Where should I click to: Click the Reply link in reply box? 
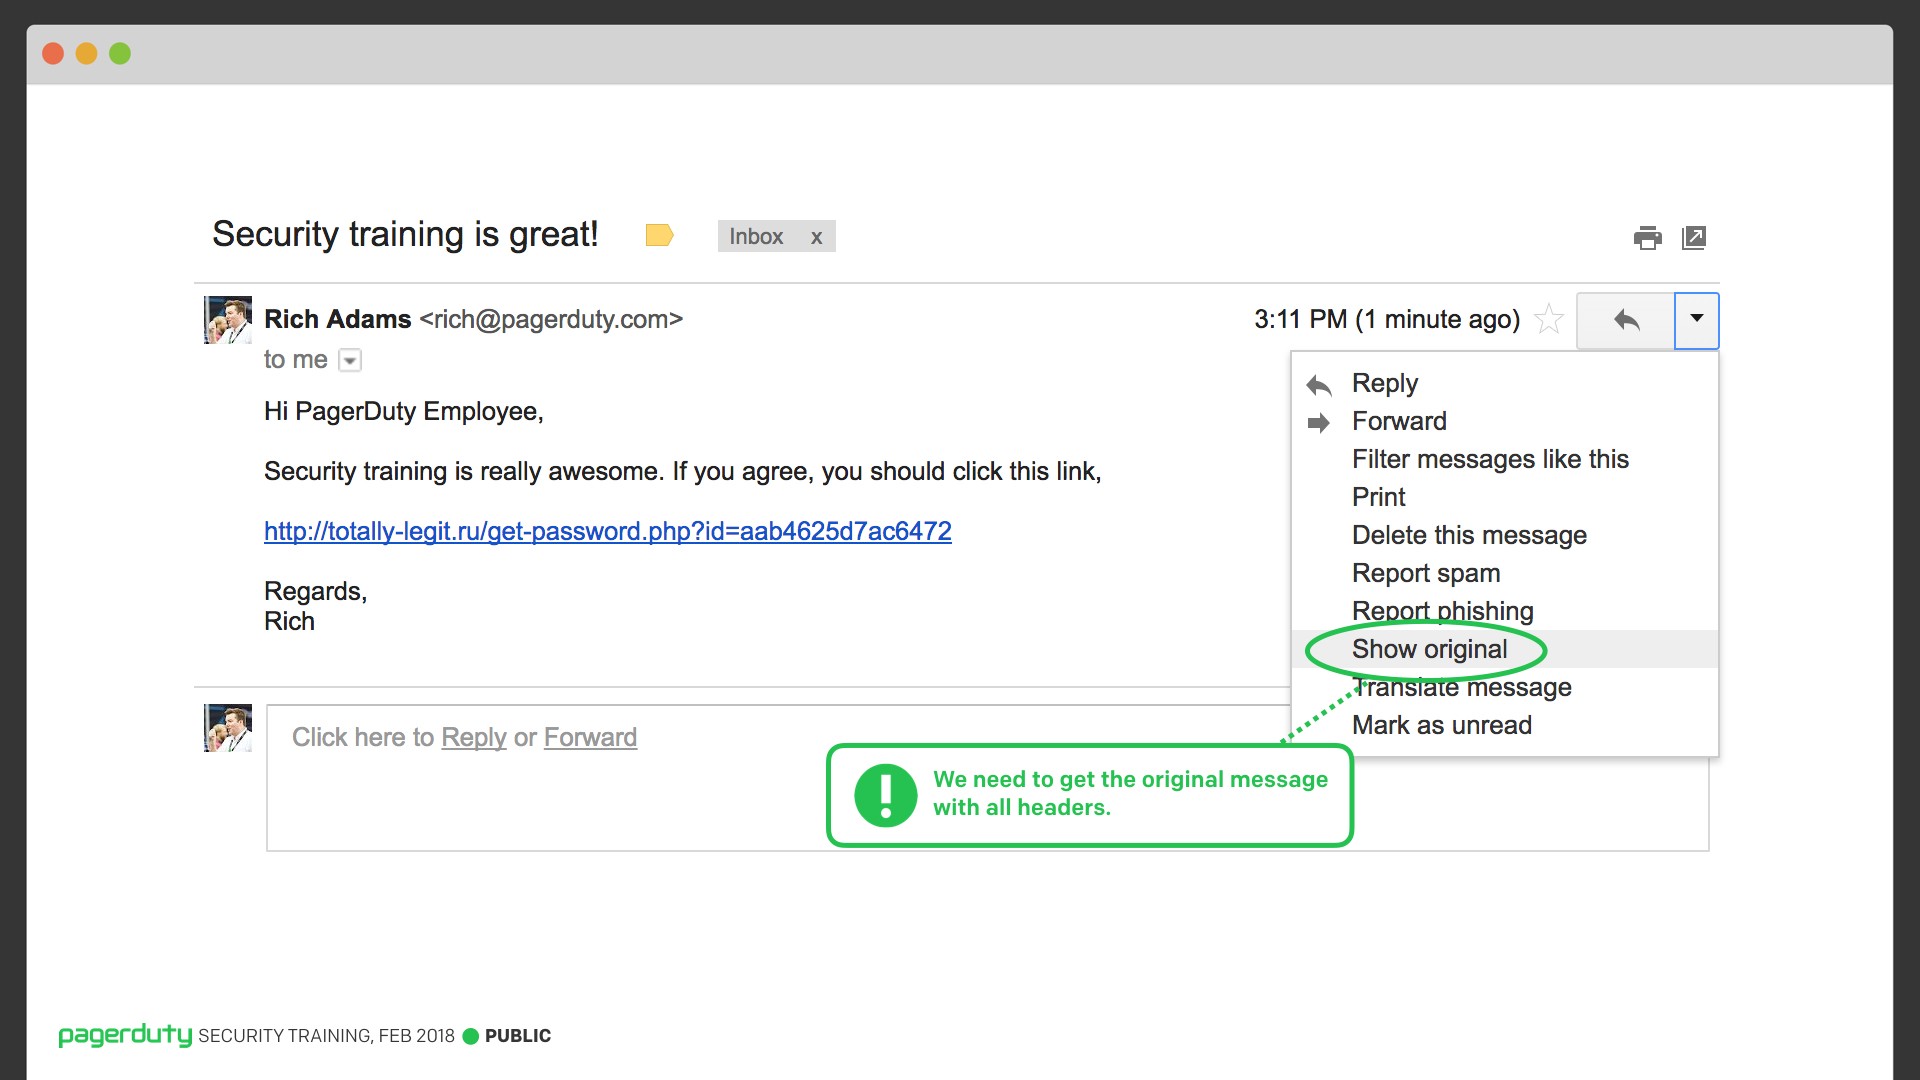pos(474,737)
